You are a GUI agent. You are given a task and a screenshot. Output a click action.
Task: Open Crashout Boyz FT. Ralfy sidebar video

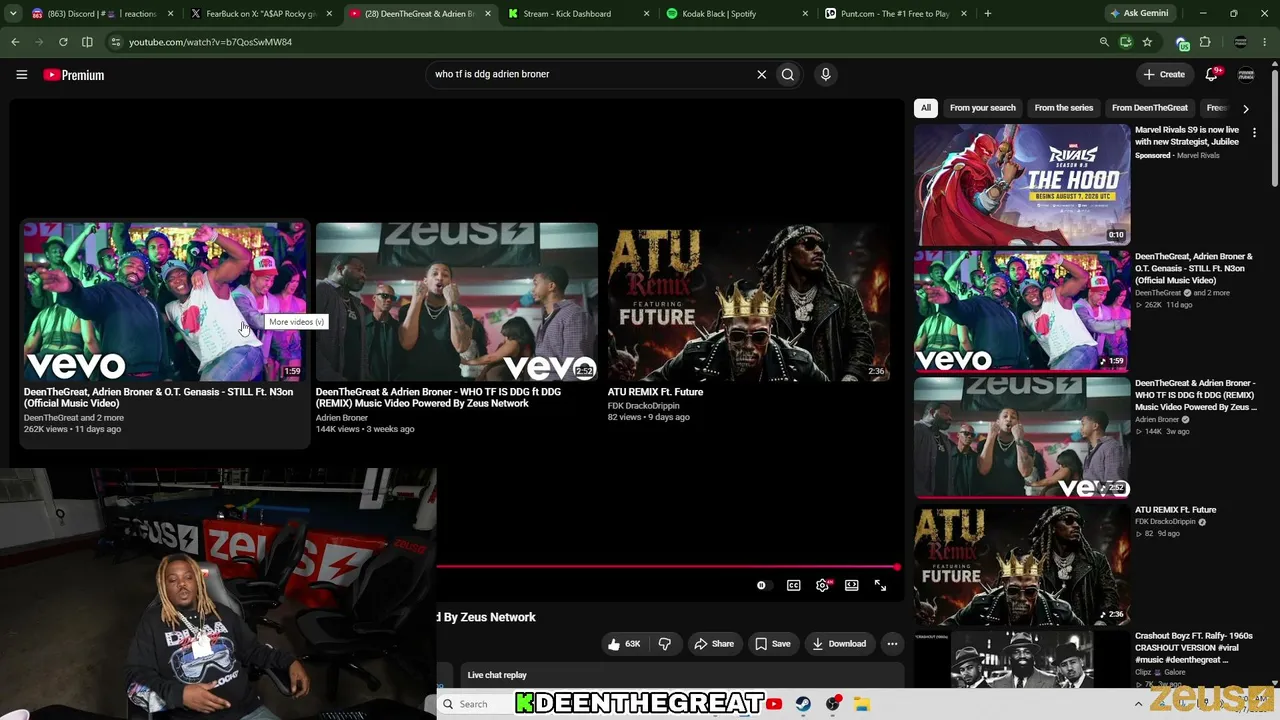point(1193,648)
